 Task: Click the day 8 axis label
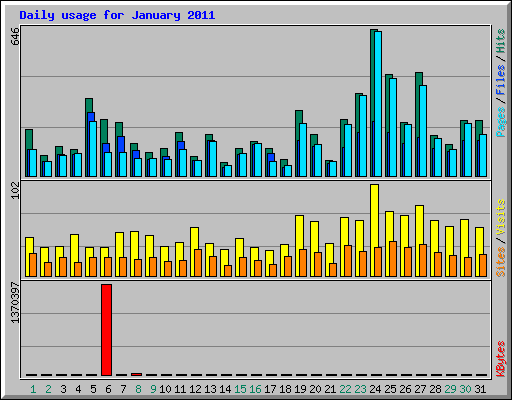(x=138, y=389)
